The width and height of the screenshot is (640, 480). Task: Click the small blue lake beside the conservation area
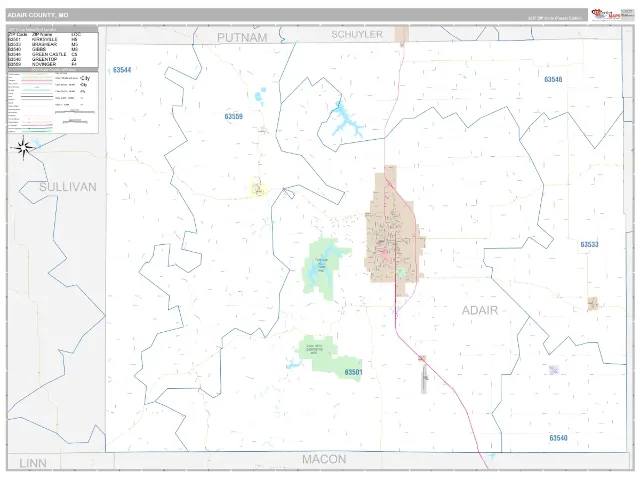[293, 364]
